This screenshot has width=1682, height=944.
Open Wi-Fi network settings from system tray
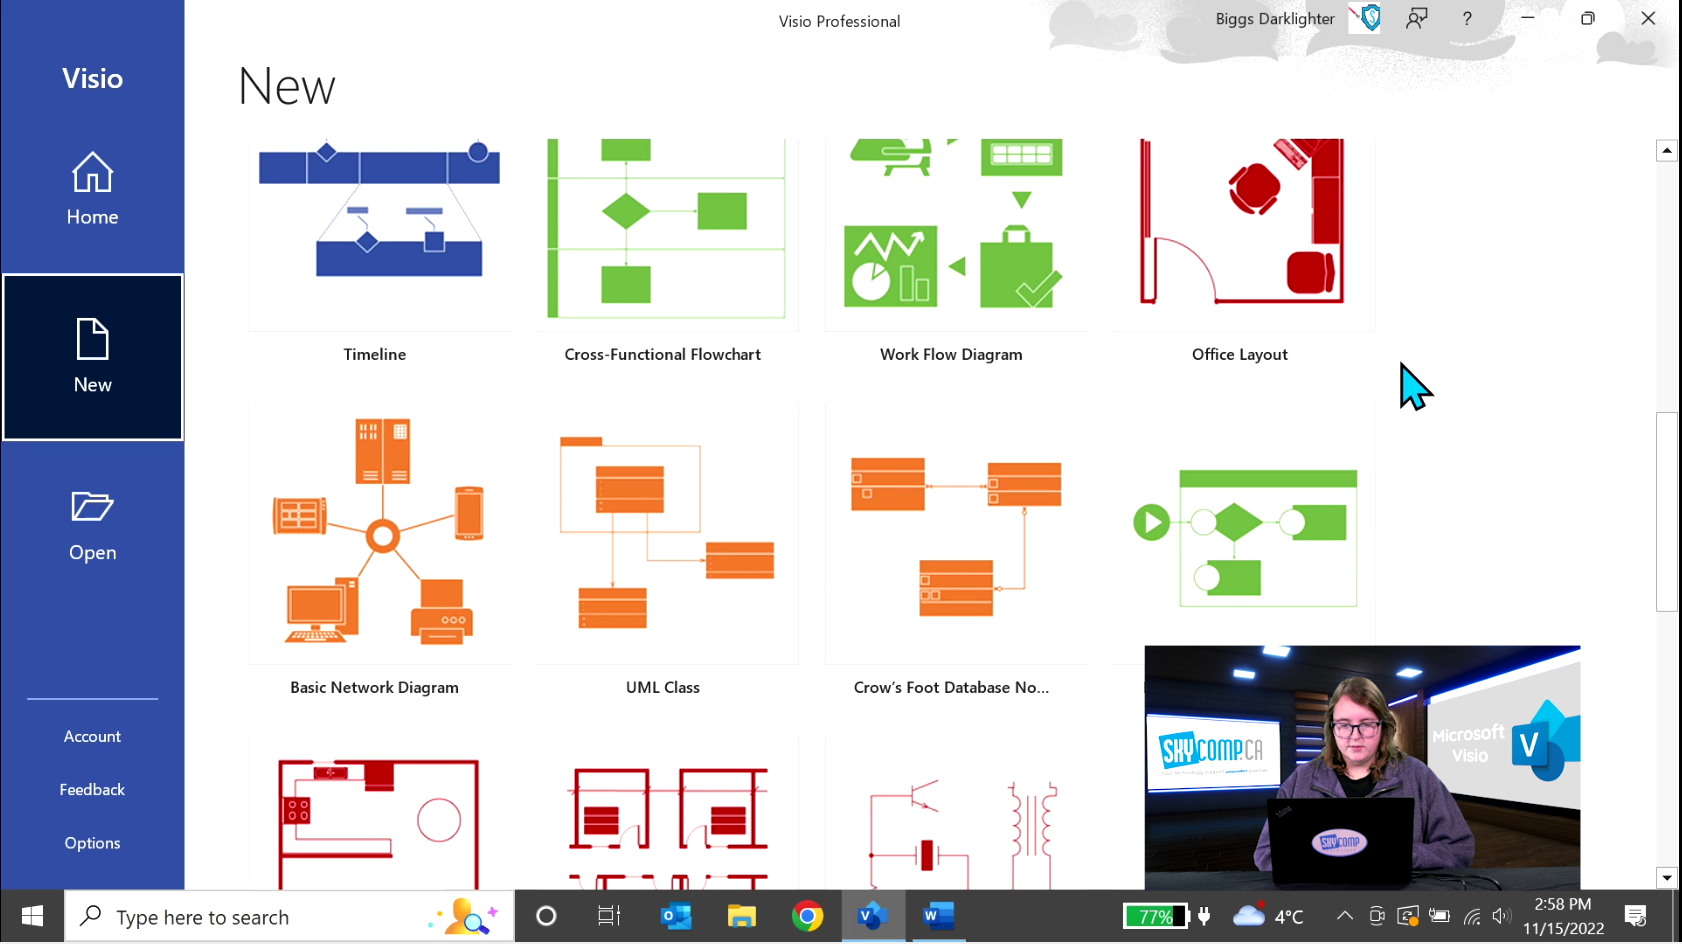(1472, 916)
